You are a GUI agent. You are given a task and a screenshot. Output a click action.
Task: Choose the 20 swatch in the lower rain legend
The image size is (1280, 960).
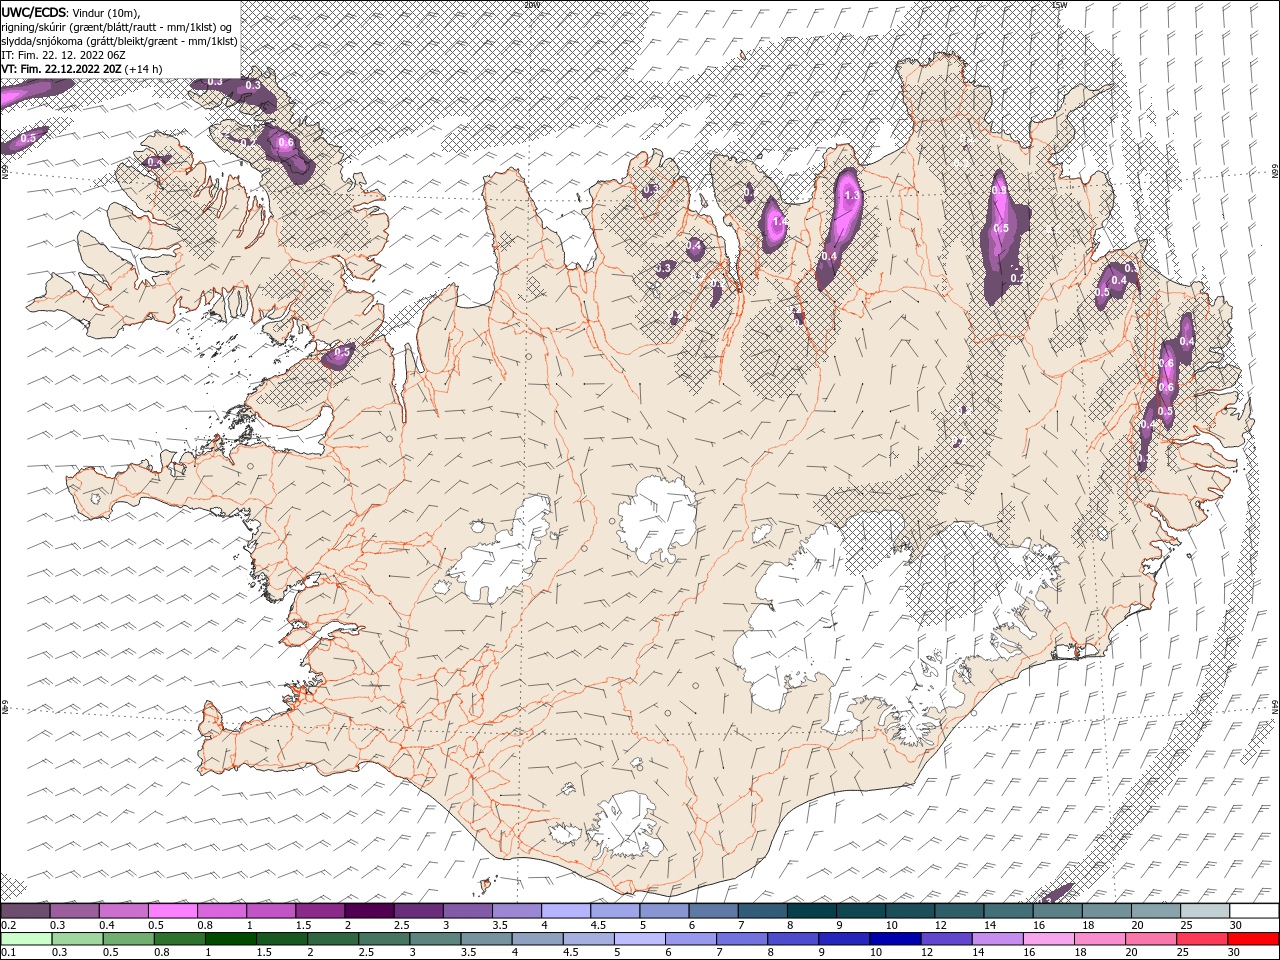pyautogui.click(x=1151, y=939)
